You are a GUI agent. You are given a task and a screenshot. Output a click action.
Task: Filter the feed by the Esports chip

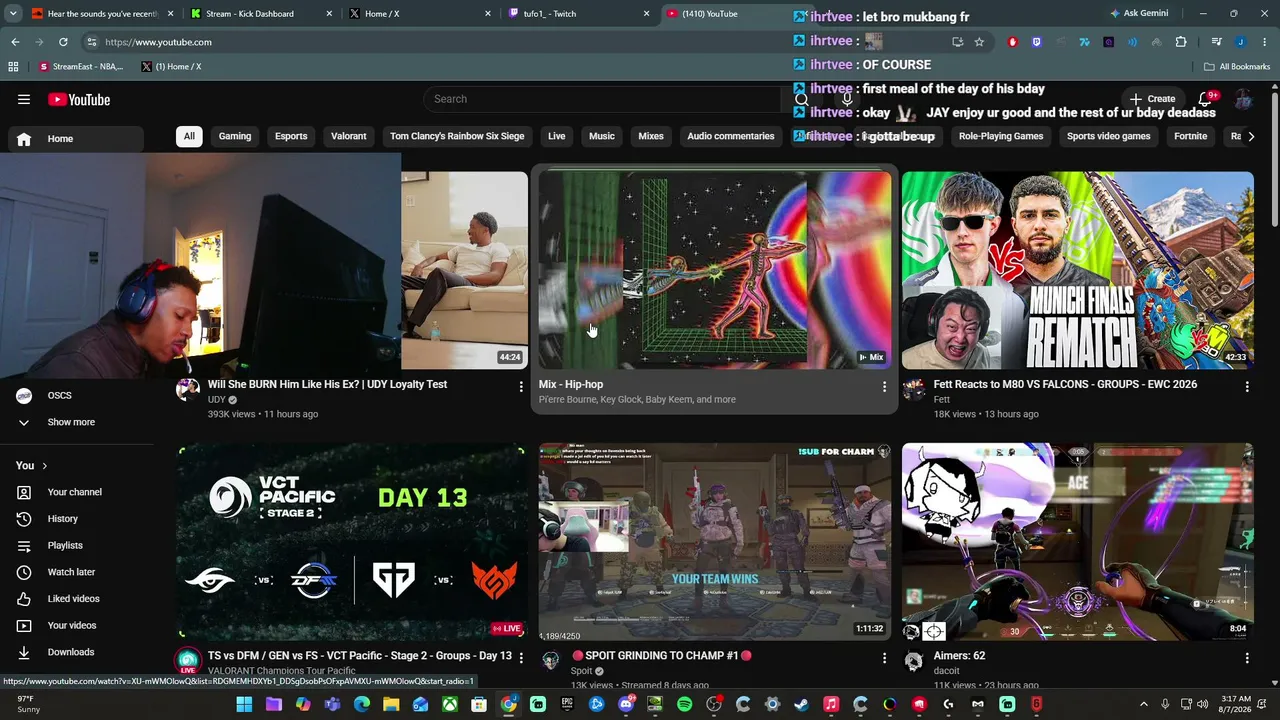[291, 136]
